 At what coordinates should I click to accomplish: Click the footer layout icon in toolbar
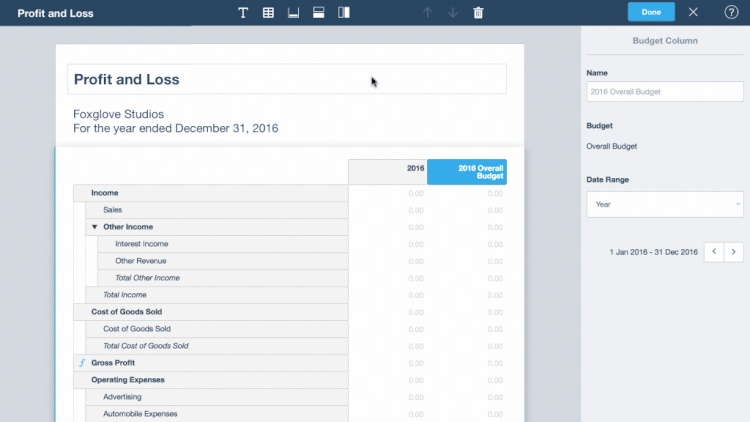click(x=293, y=13)
